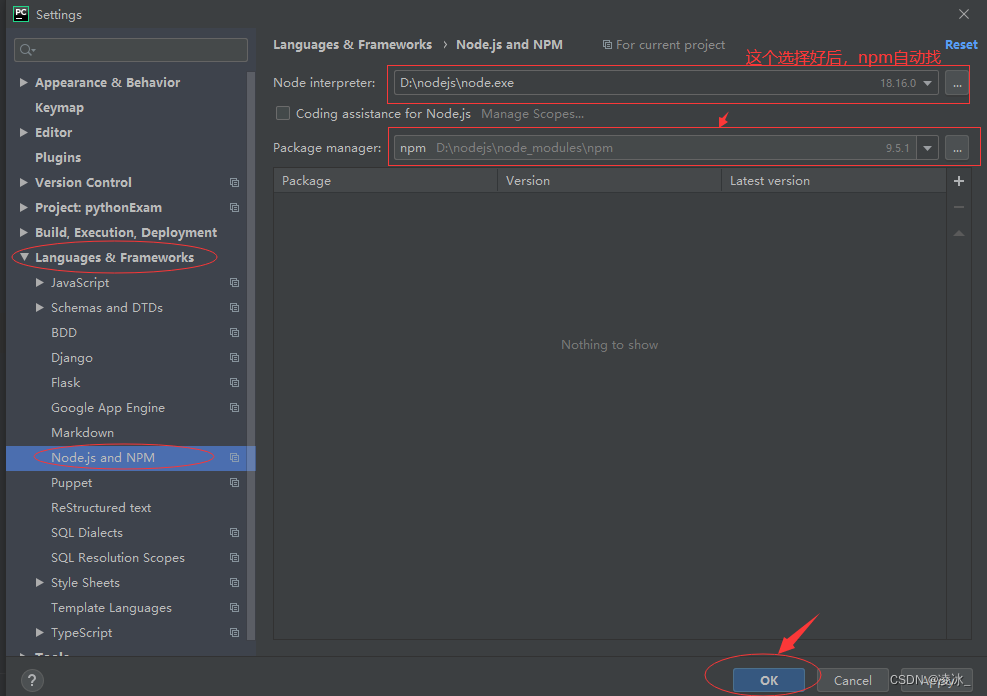This screenshot has height=696, width=987.
Task: Browse for package manager with ellipsis button
Action: click(x=957, y=149)
